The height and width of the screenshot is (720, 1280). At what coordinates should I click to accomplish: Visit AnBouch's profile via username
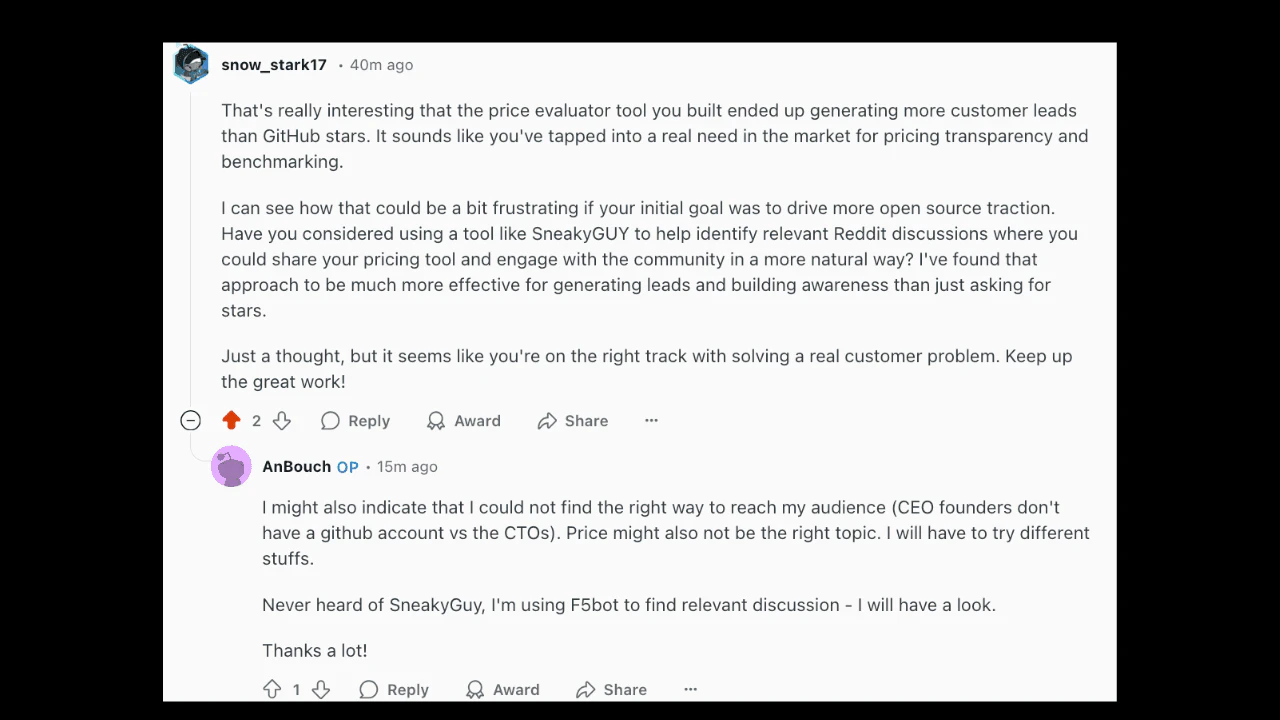(296, 466)
